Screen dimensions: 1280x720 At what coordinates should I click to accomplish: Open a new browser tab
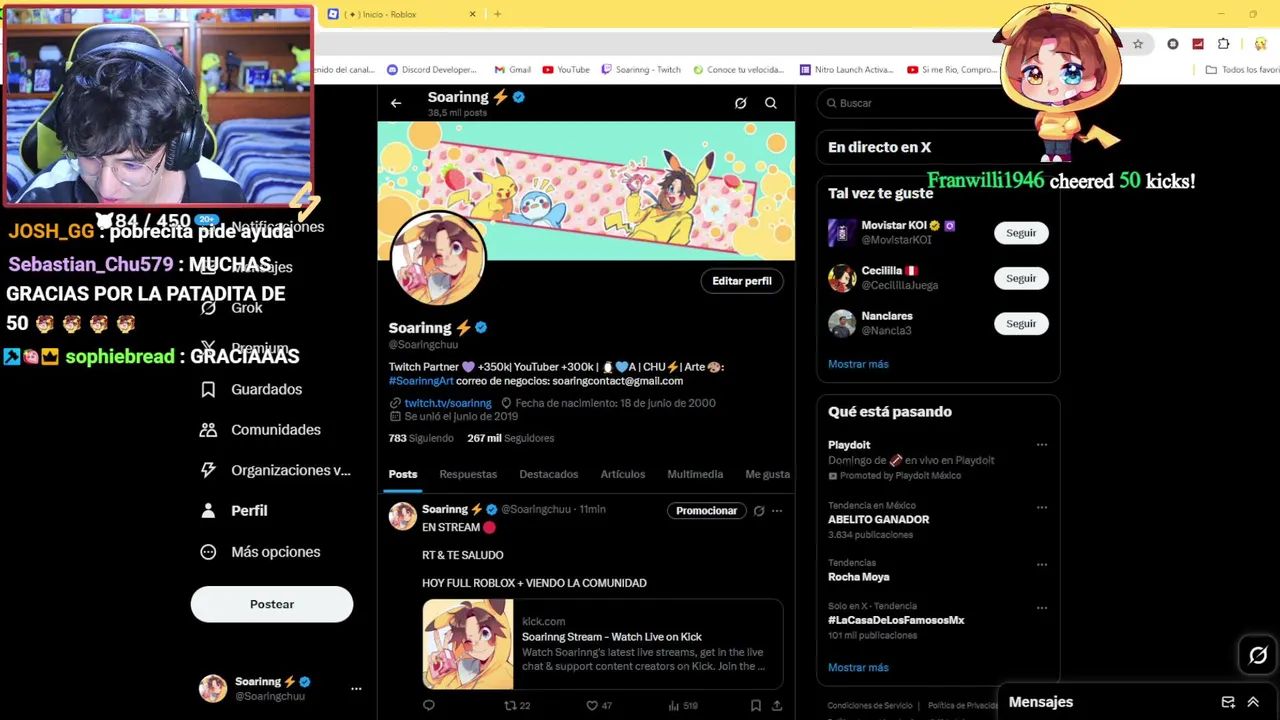tap(497, 14)
